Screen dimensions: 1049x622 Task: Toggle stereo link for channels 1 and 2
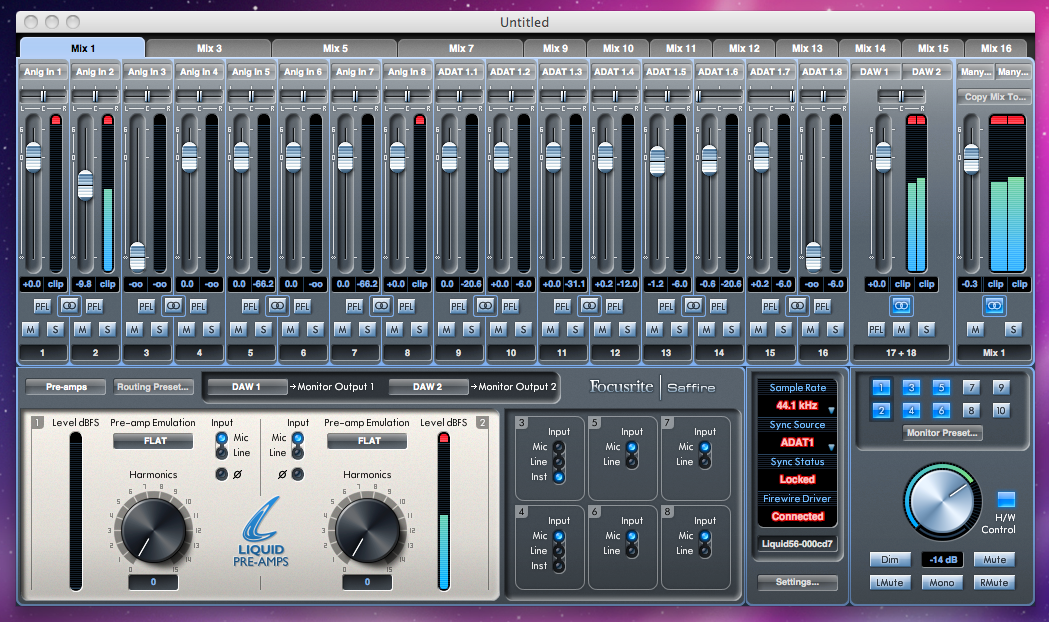point(69,306)
